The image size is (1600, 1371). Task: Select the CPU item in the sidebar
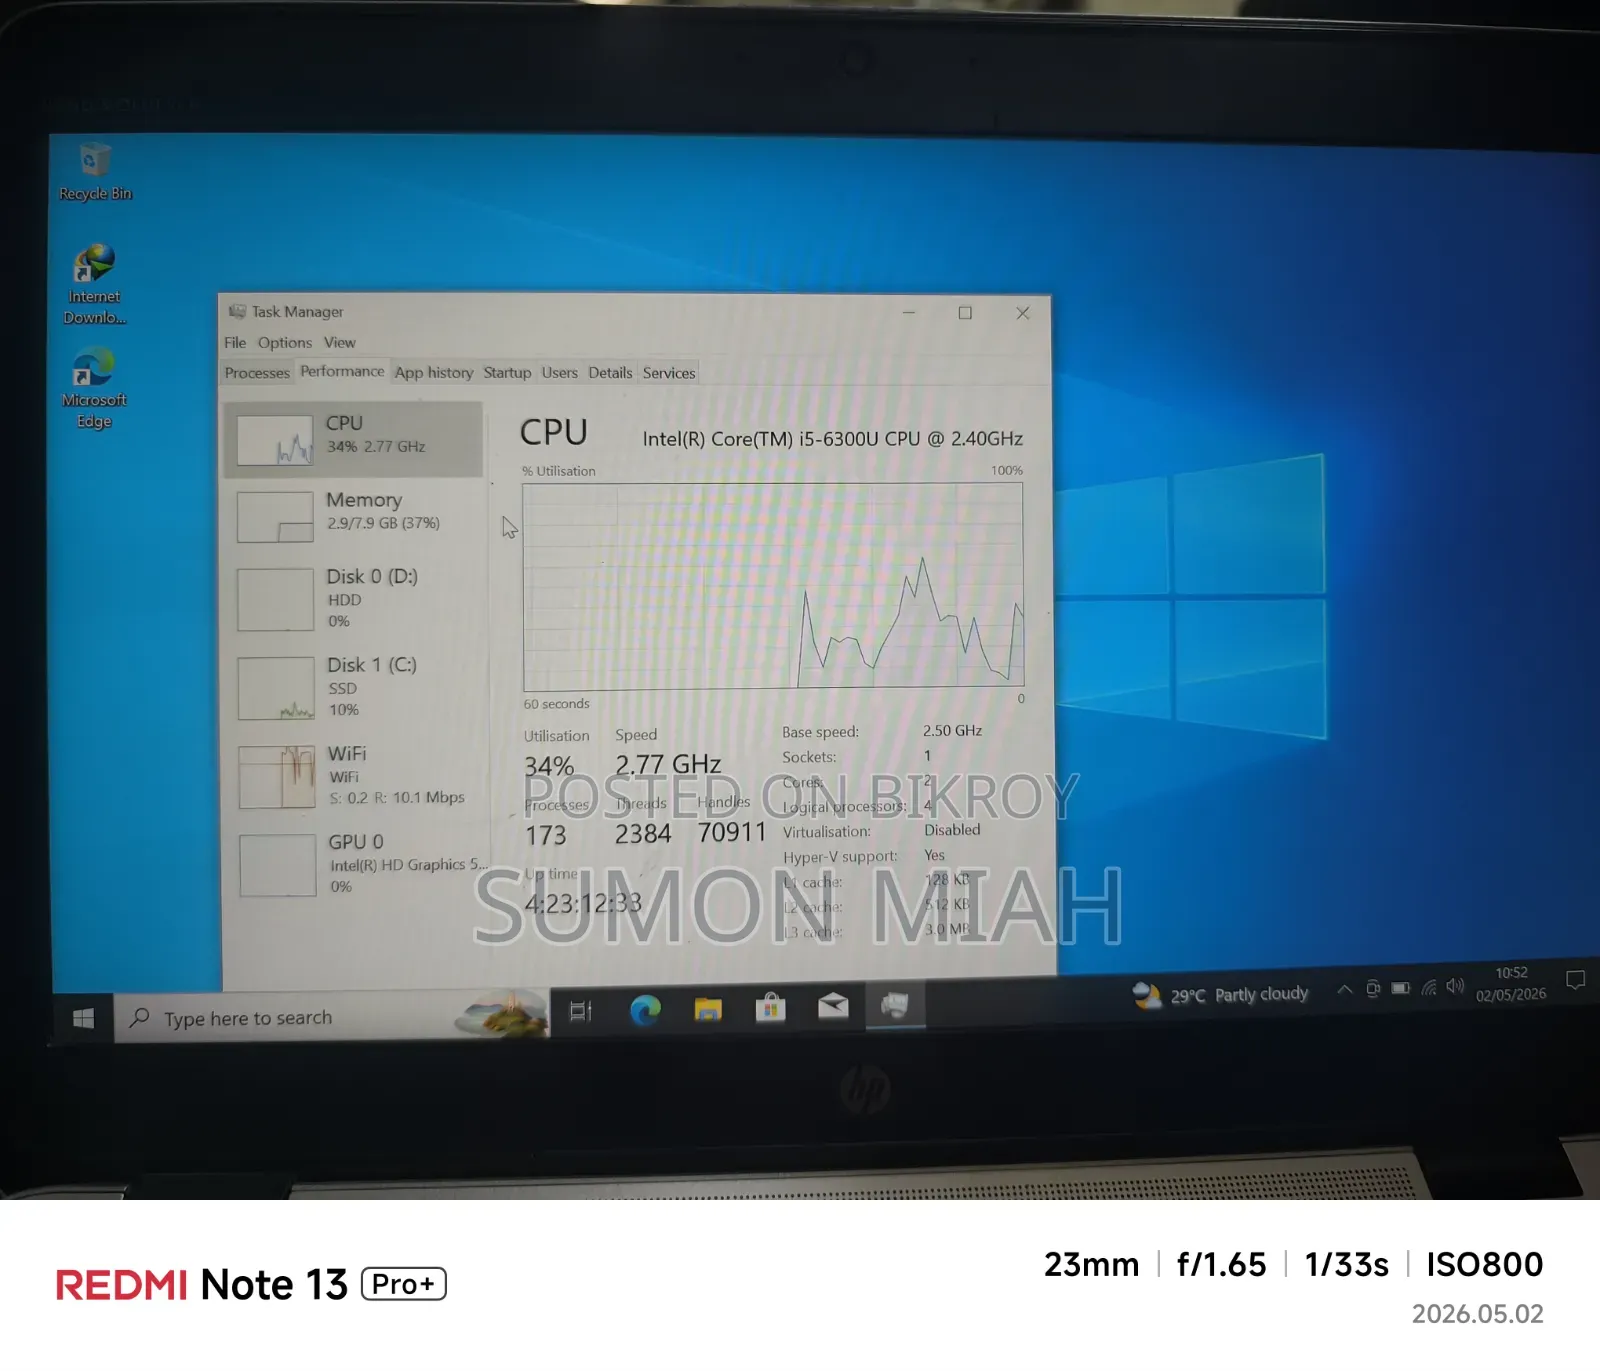354,439
